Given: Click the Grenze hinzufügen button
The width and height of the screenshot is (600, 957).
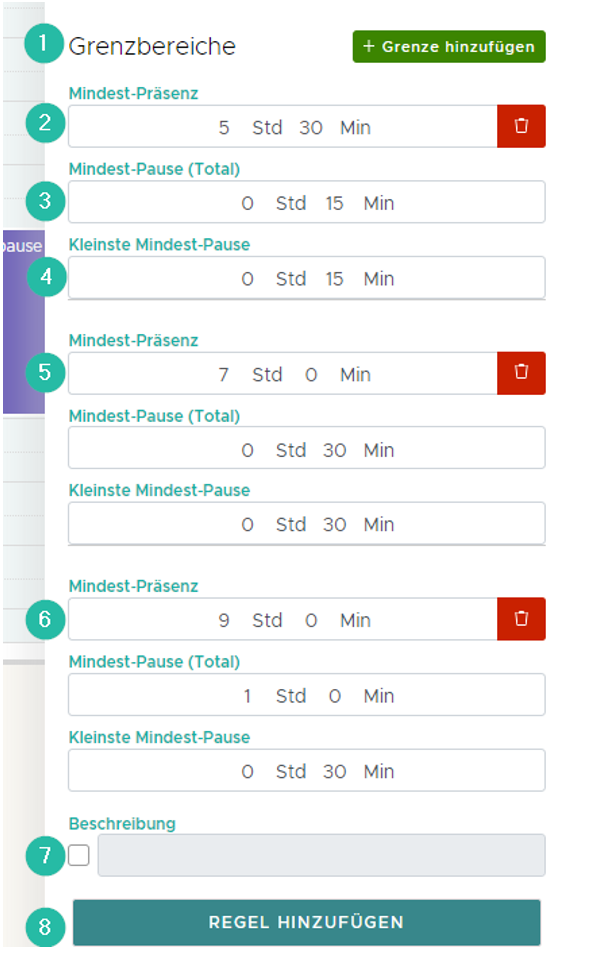Looking at the screenshot, I should 449,46.
